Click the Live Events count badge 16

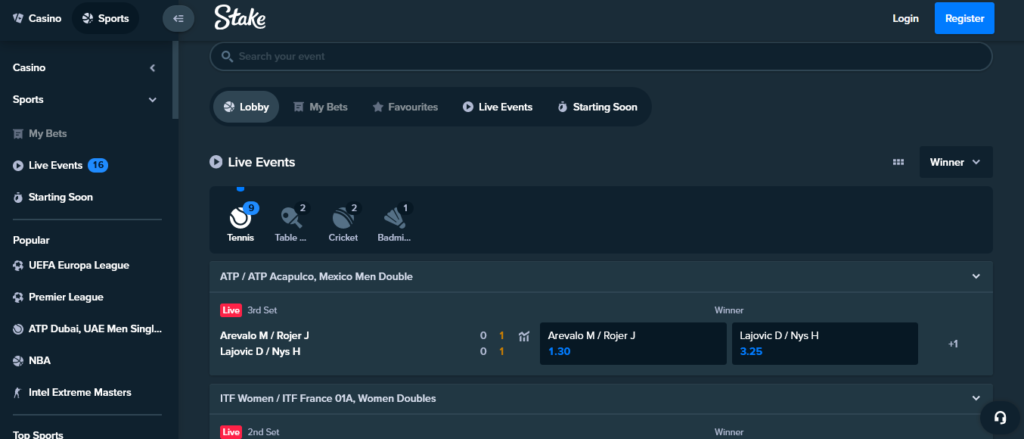pyautogui.click(x=98, y=165)
